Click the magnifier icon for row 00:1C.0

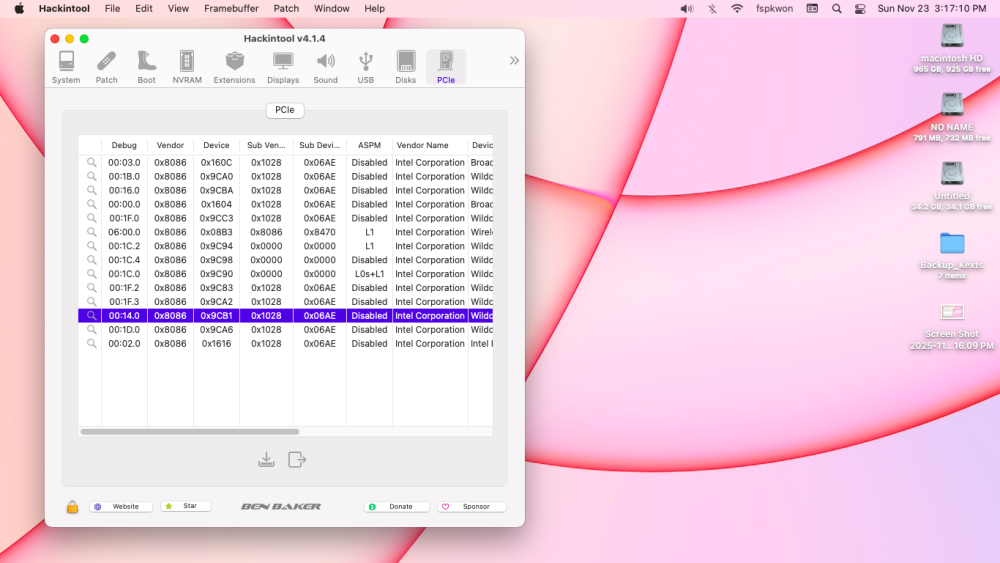(x=92, y=274)
